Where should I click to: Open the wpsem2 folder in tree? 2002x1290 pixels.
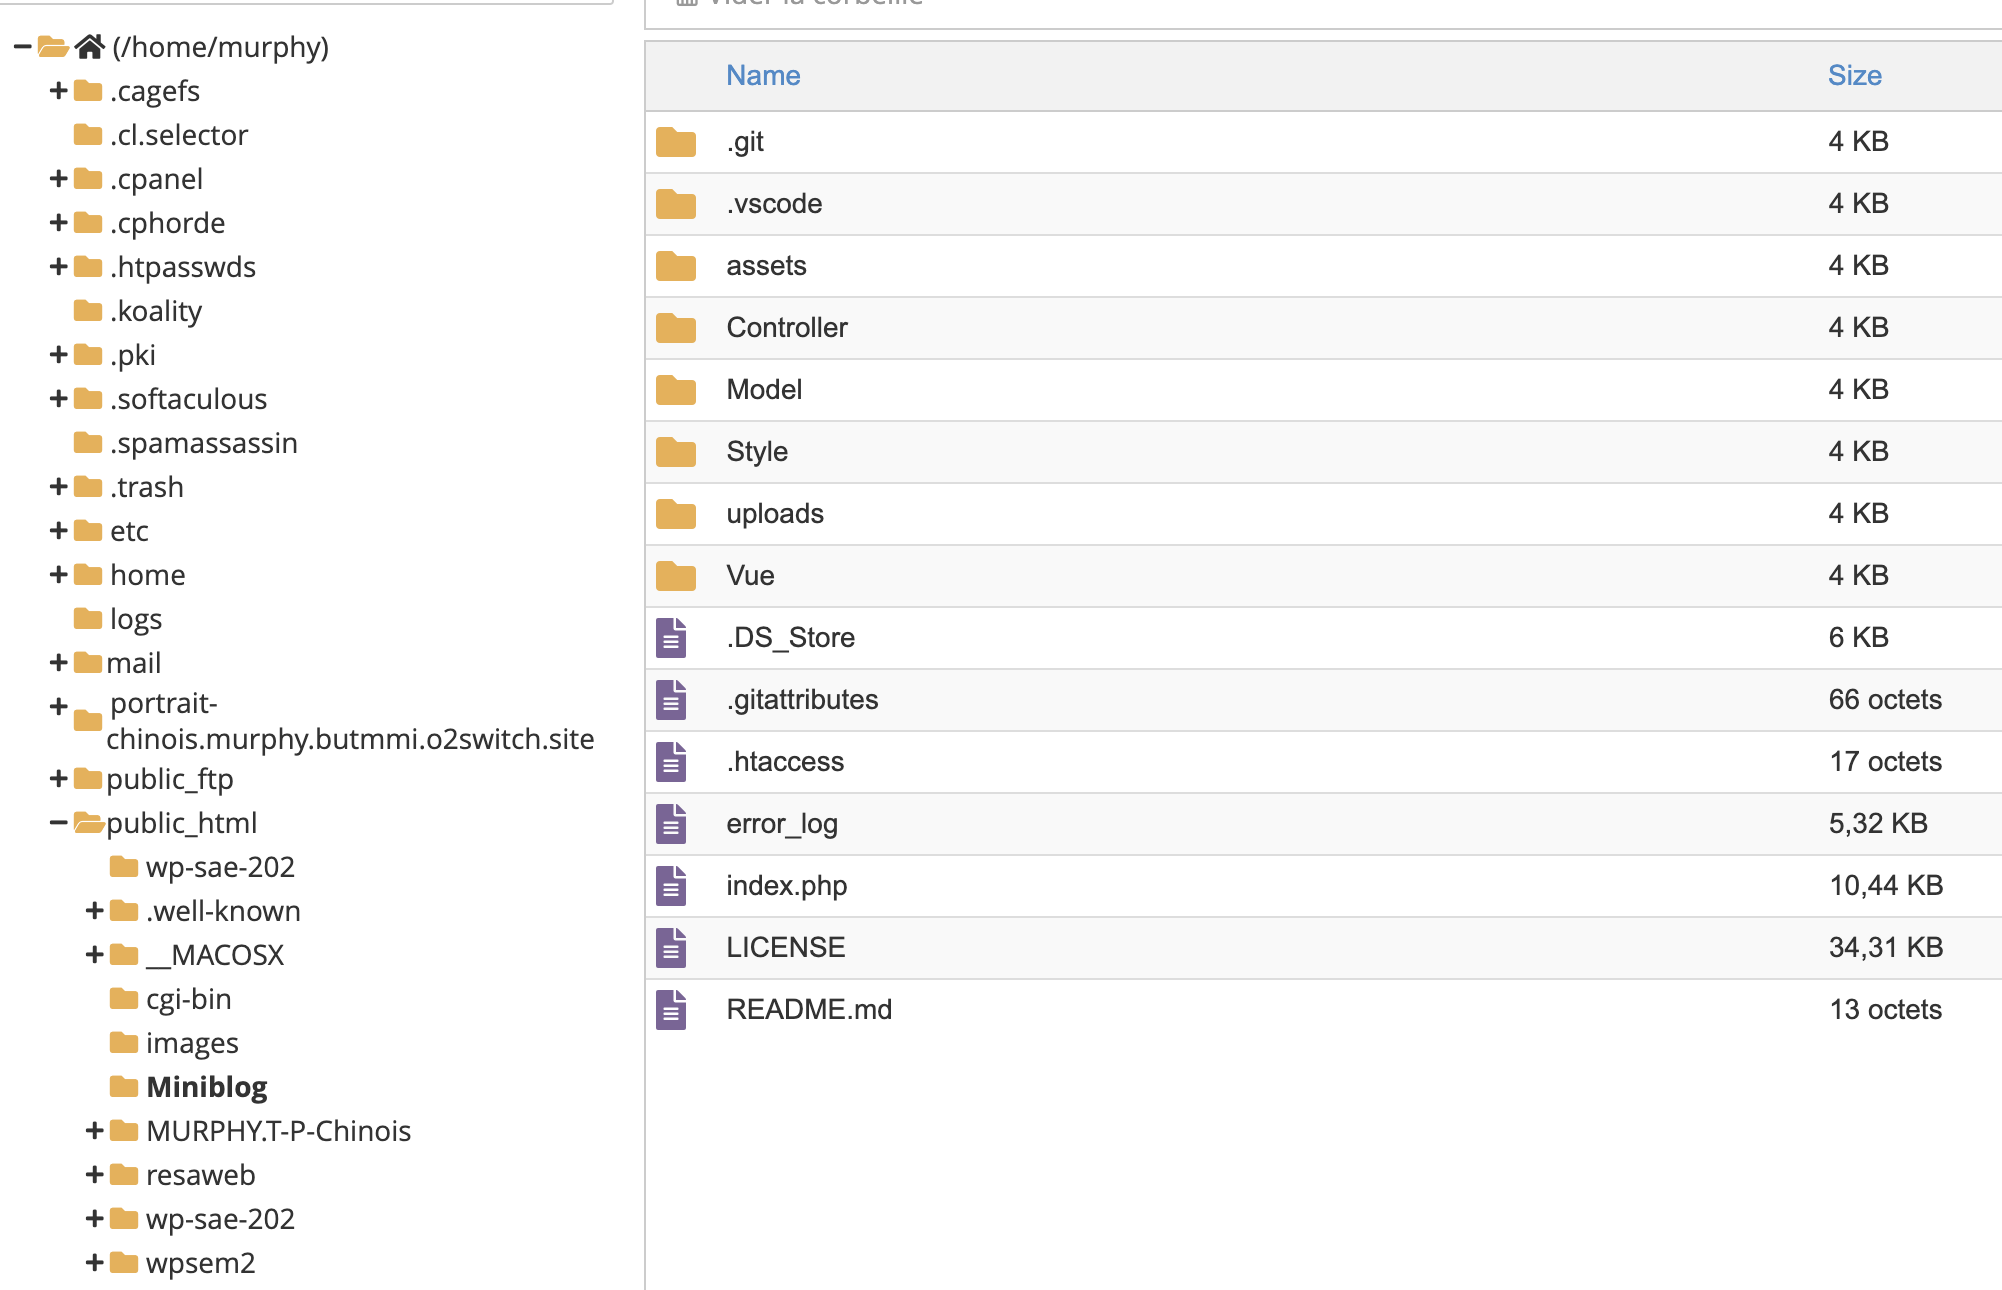pos(200,1263)
